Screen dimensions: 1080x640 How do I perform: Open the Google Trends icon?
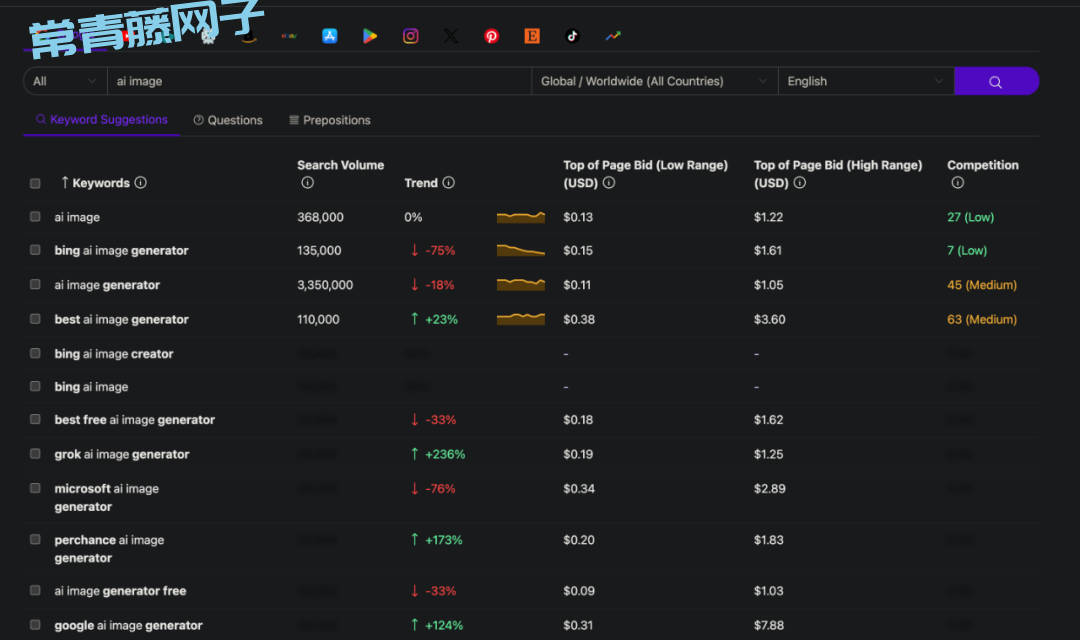click(613, 36)
